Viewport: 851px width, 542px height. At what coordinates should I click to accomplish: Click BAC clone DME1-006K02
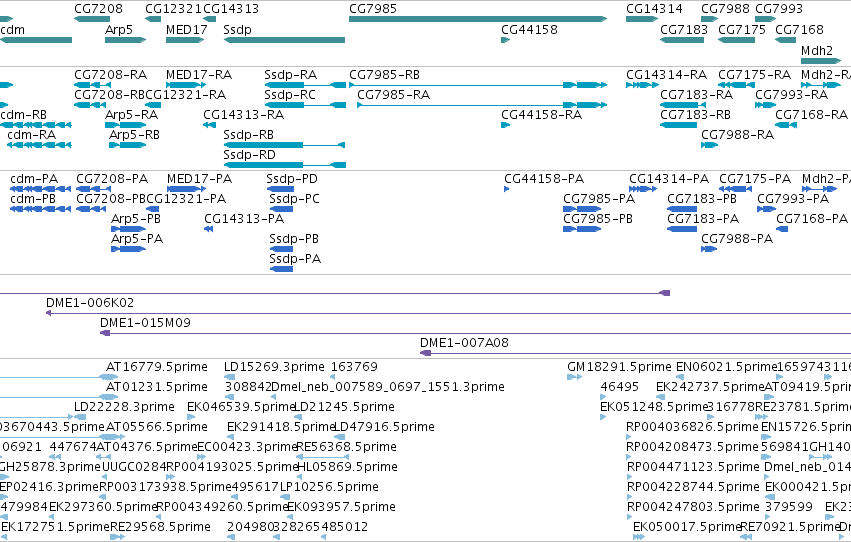(x=448, y=313)
